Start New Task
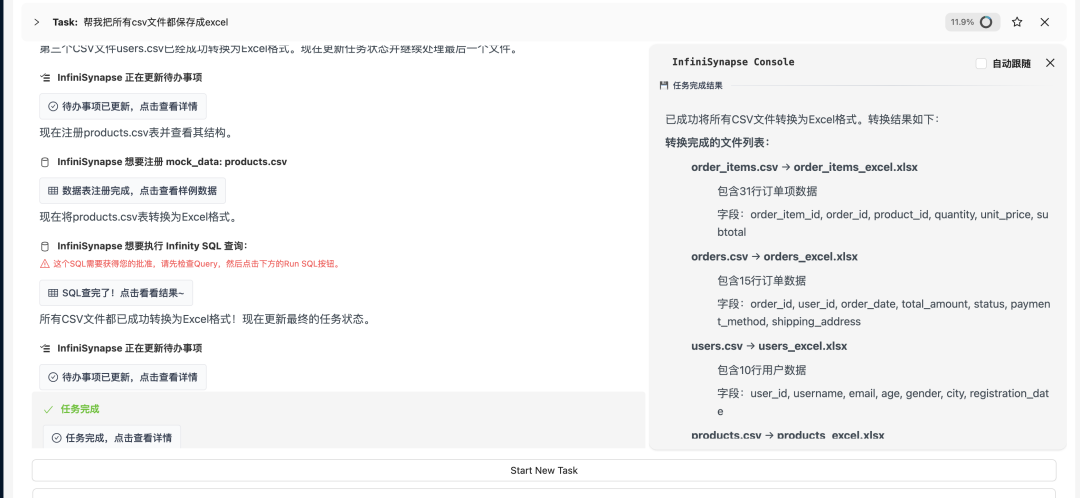This screenshot has width=1080, height=498. (543, 470)
